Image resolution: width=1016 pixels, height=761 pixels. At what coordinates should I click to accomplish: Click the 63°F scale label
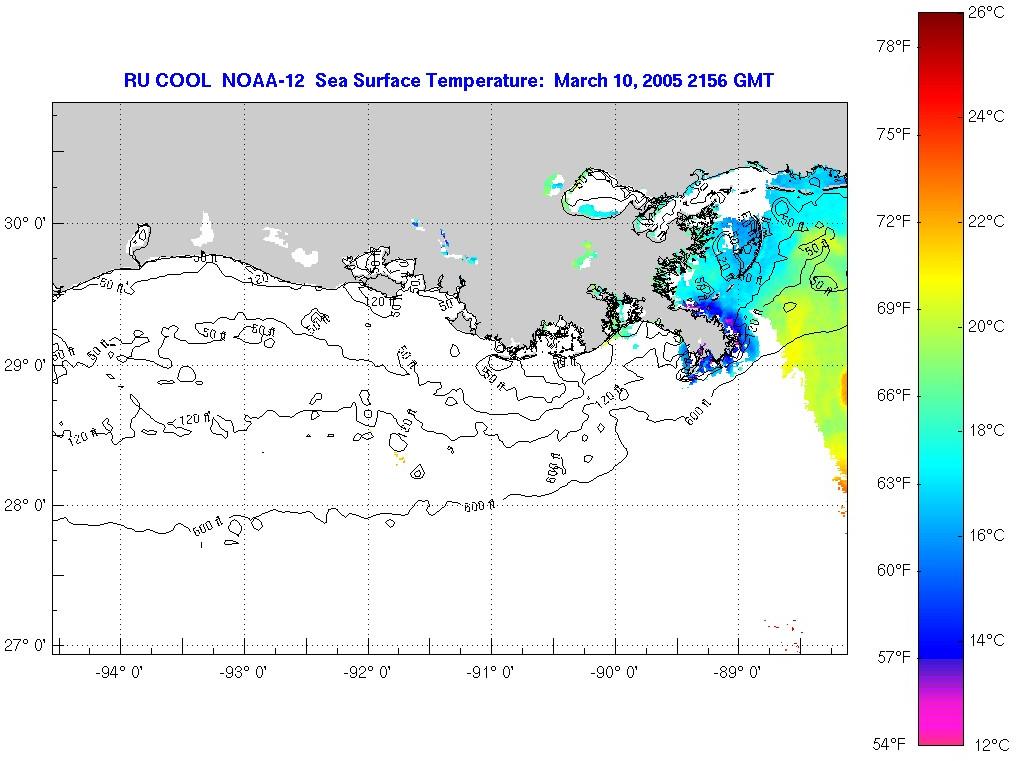[x=893, y=484]
